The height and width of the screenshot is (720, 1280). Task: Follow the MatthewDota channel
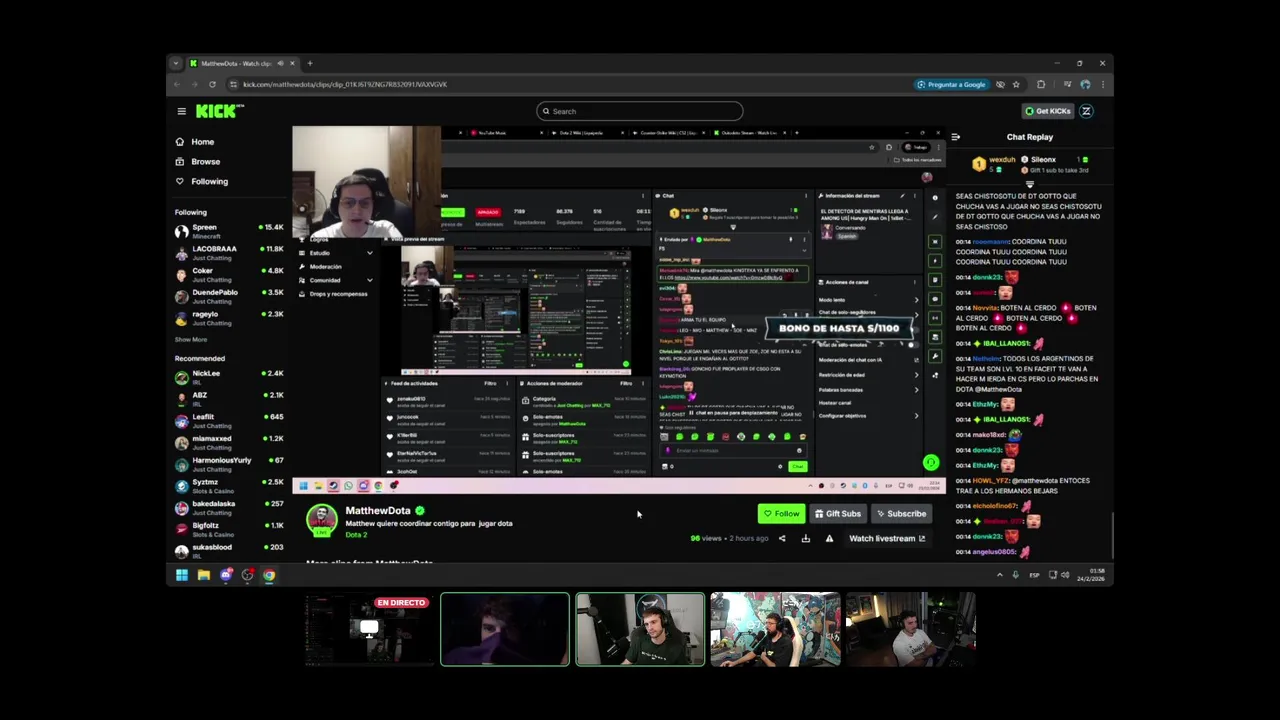coord(781,514)
